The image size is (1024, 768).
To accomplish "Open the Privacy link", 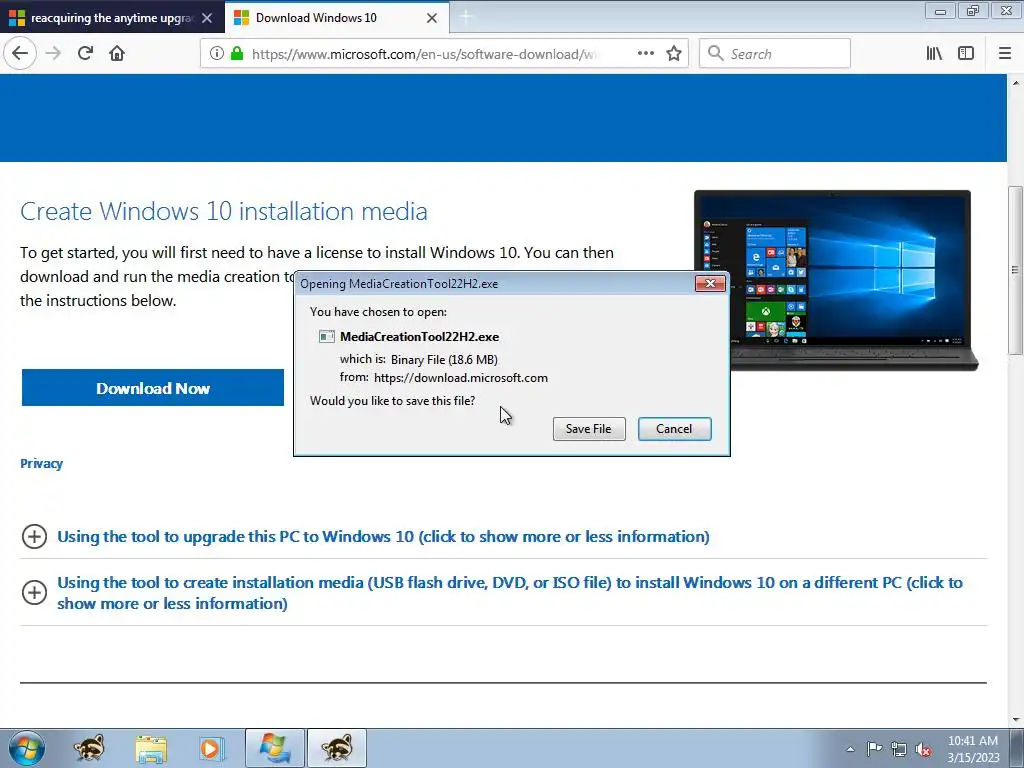I will click(41, 464).
